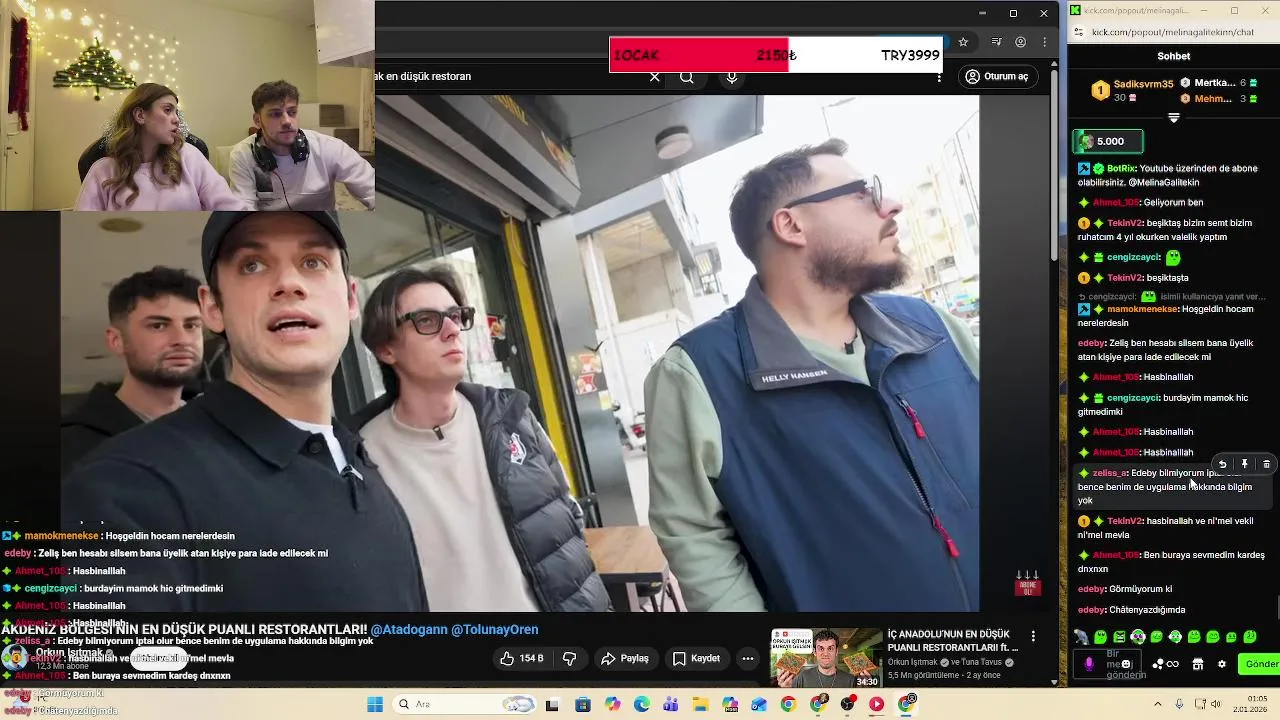Open the Windows Start button
Image resolution: width=1280 pixels, height=720 pixels.
tap(375, 704)
